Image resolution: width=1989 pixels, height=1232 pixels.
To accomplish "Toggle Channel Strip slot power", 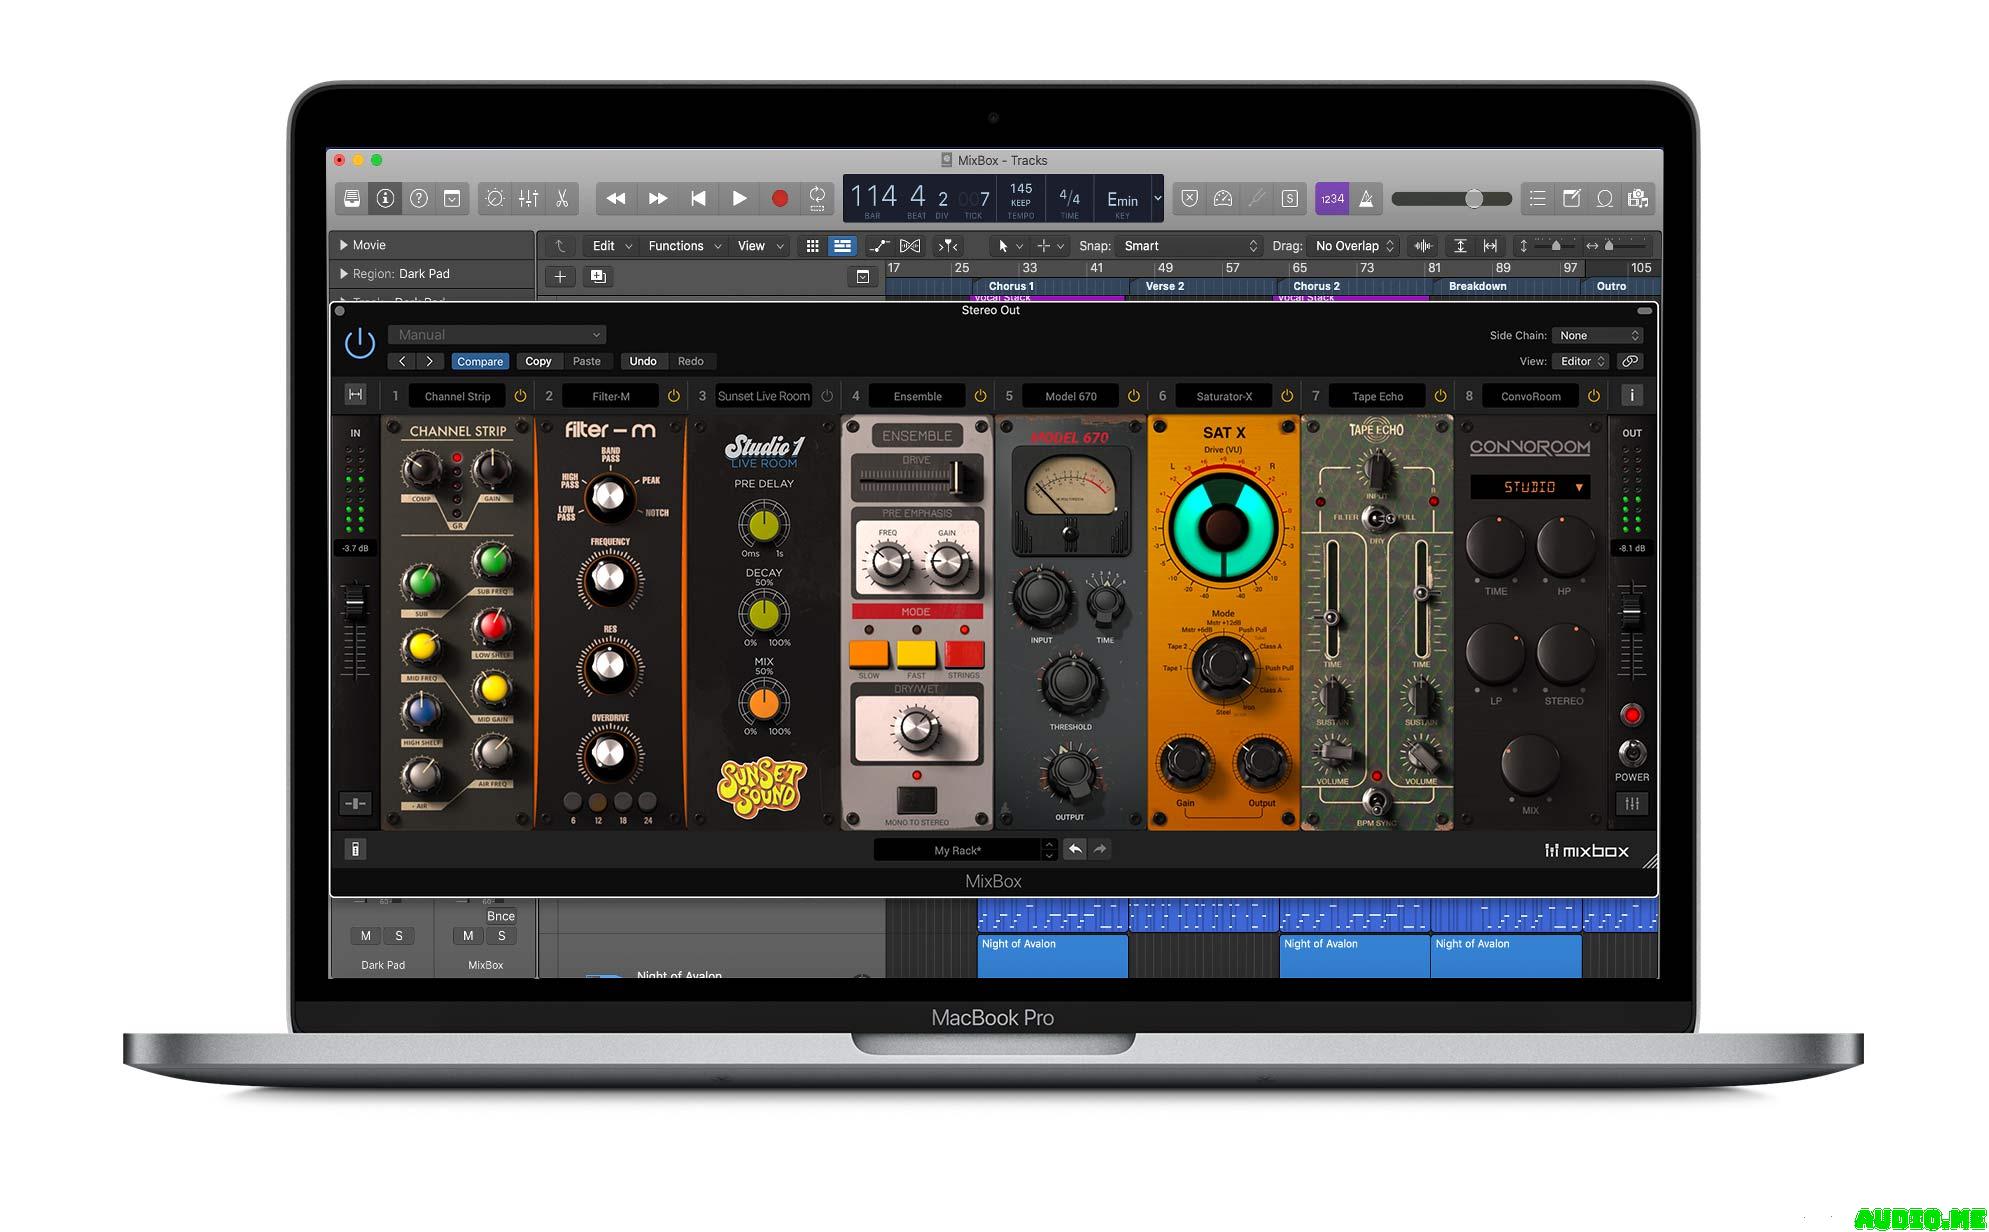I will click(520, 396).
